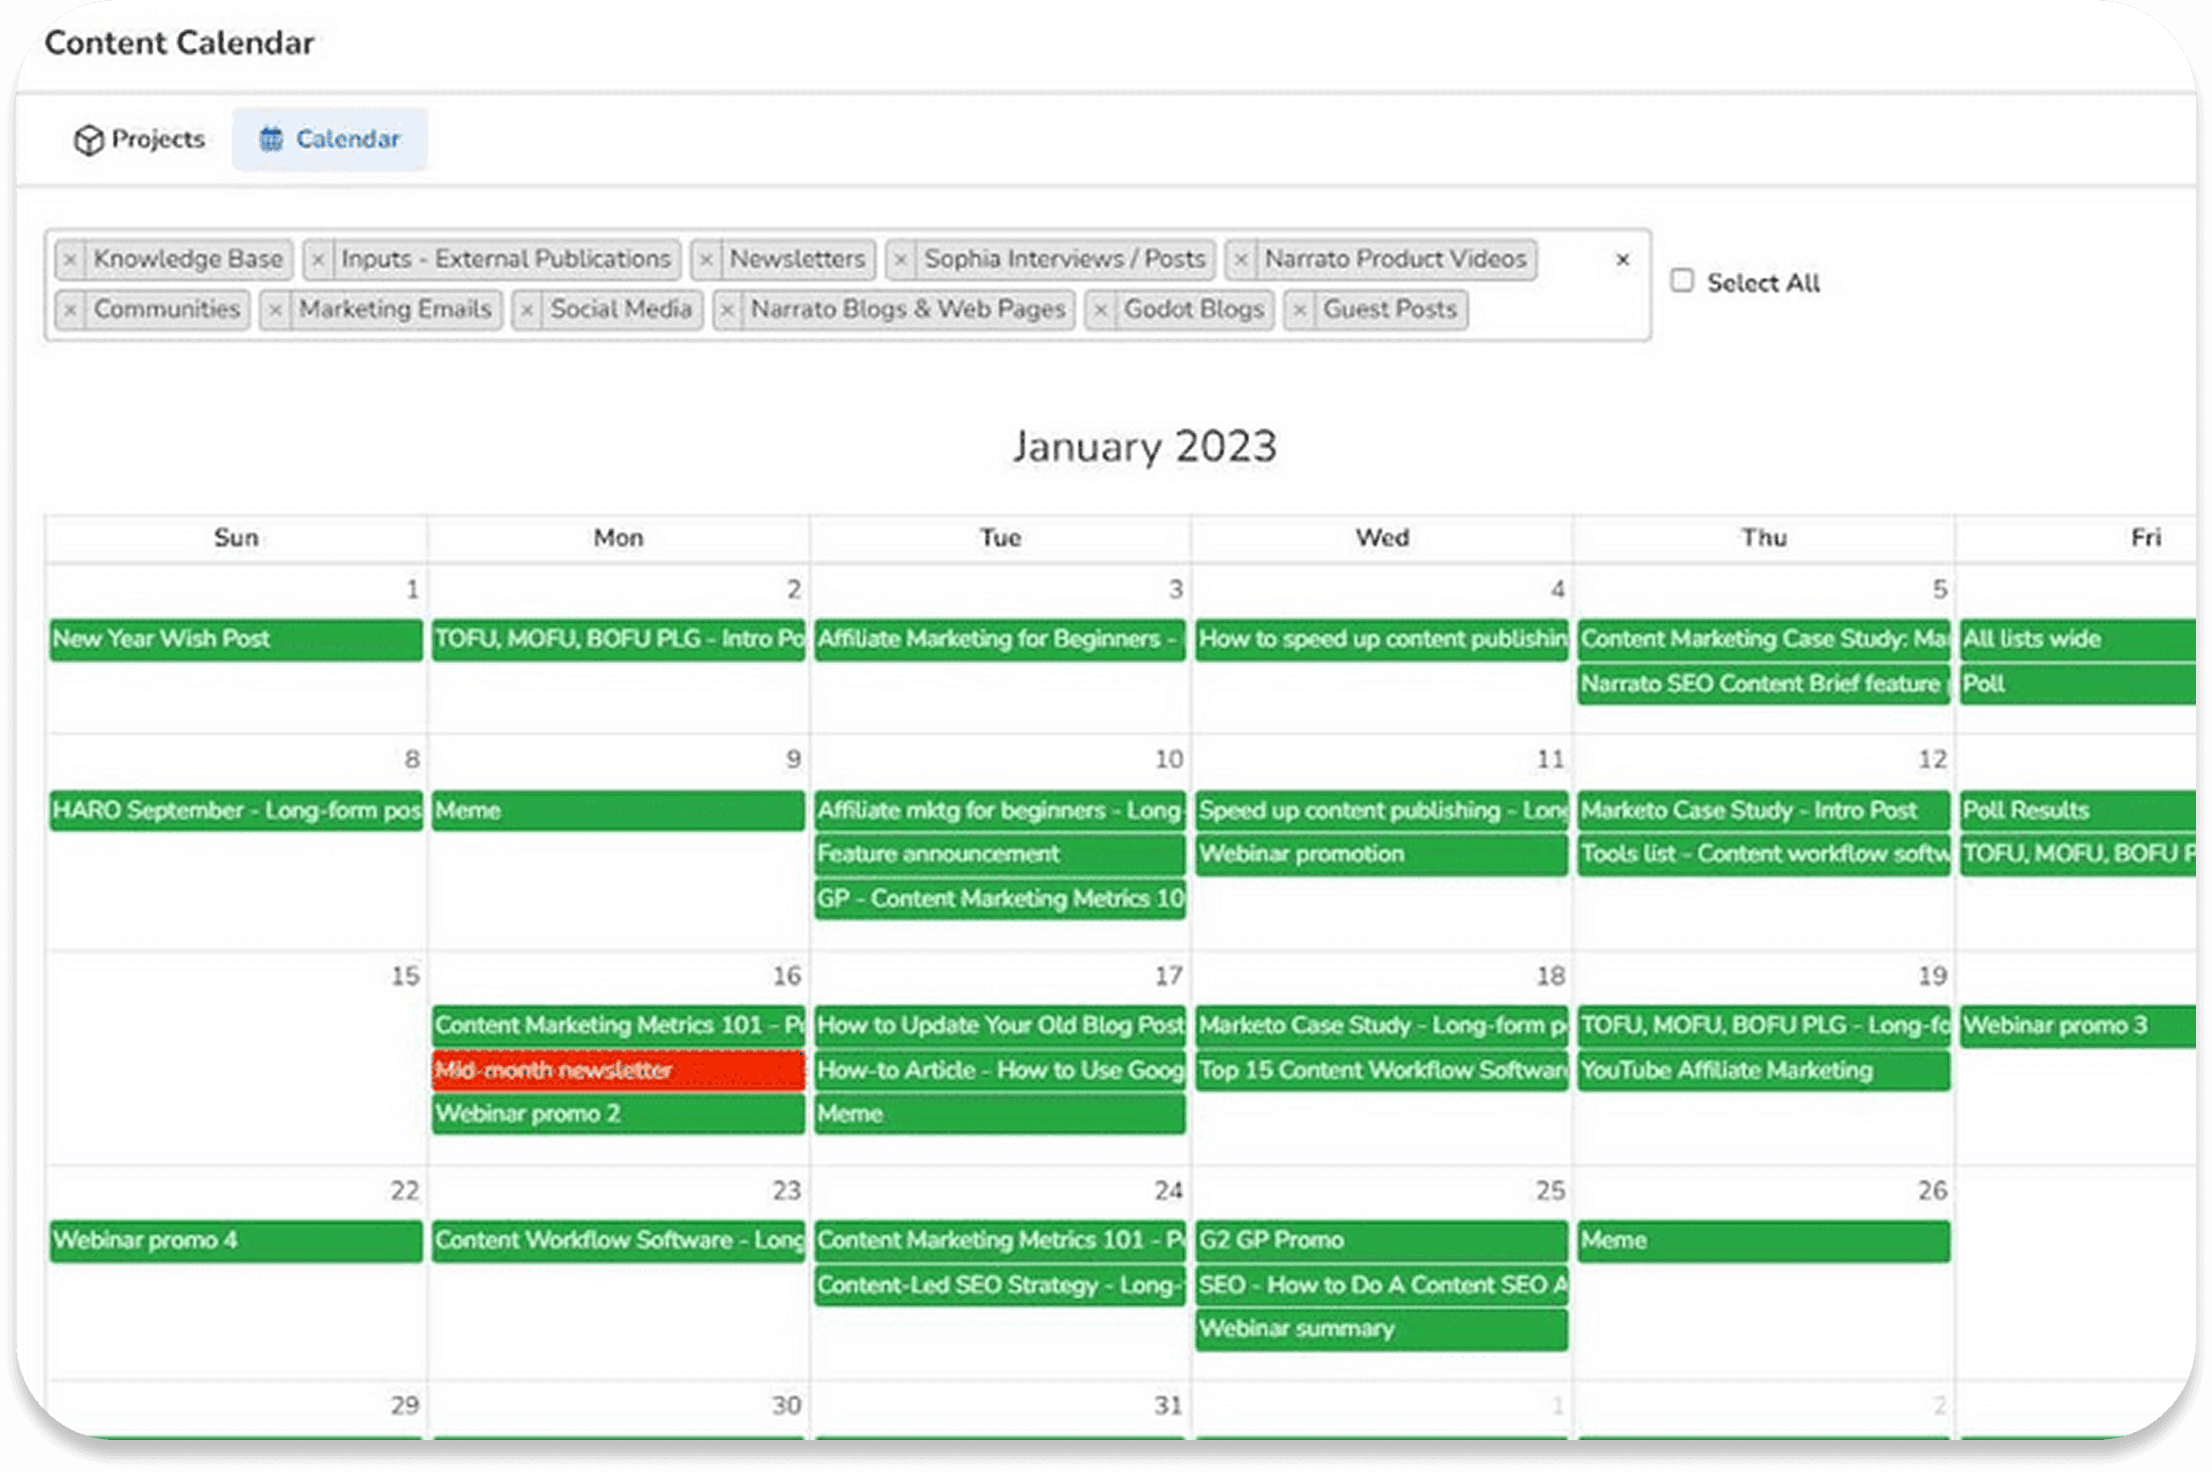Remove Inputs - External Publications tag
The width and height of the screenshot is (2212, 1472).
pyautogui.click(x=318, y=260)
